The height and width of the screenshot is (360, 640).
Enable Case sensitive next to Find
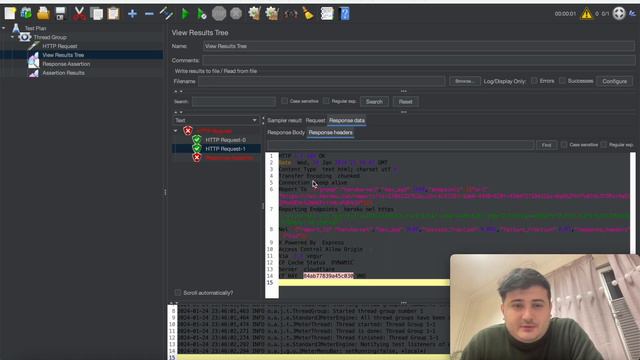coord(564,145)
